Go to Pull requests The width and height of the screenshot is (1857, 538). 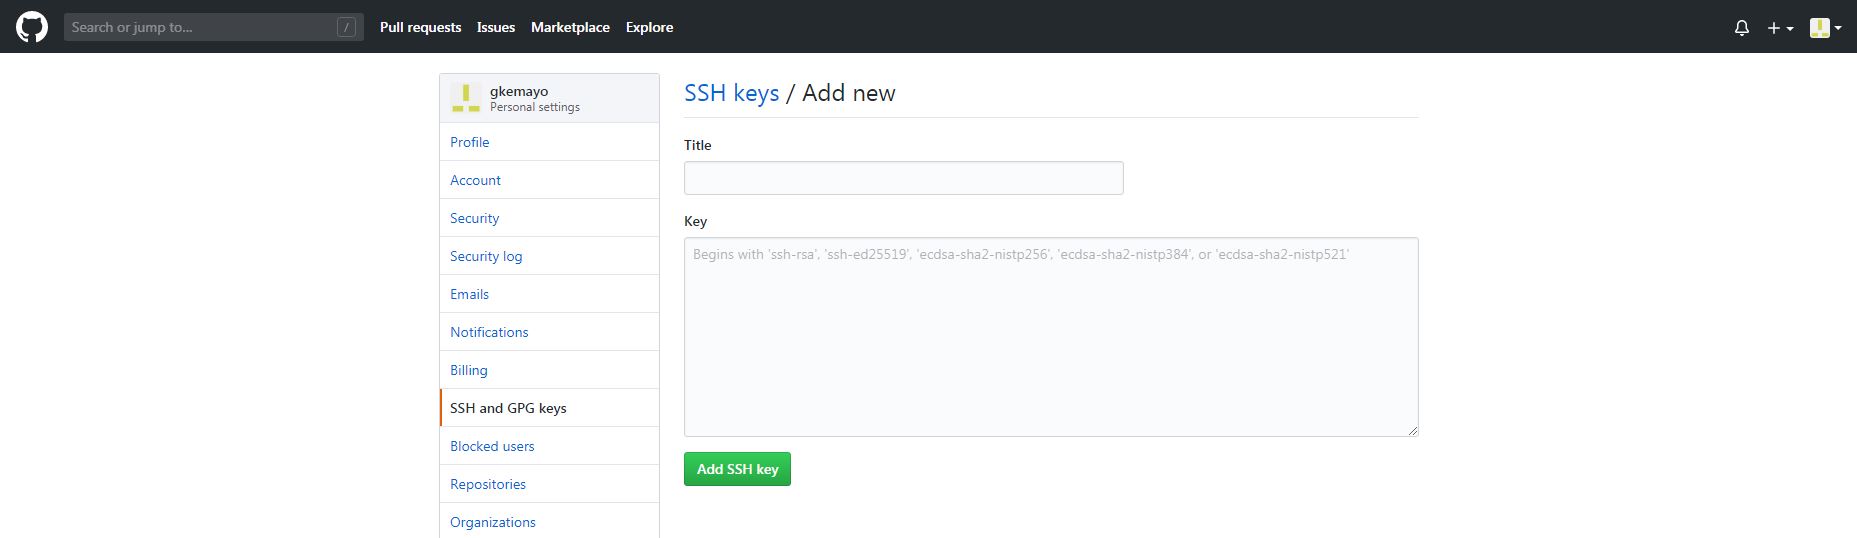(x=420, y=28)
